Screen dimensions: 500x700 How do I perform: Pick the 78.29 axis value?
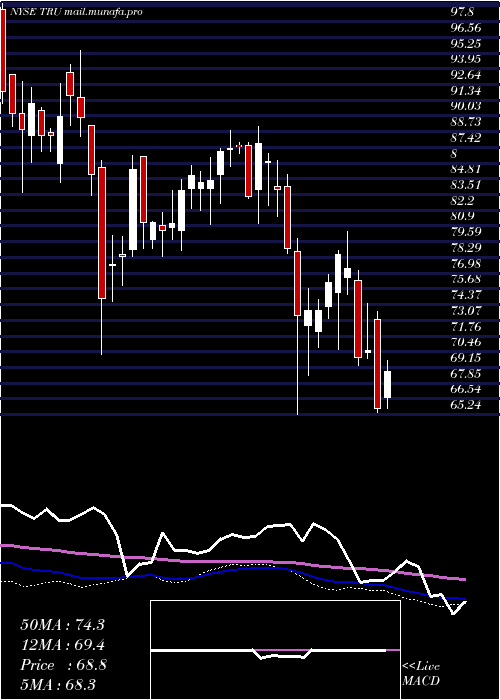[x=466, y=248]
